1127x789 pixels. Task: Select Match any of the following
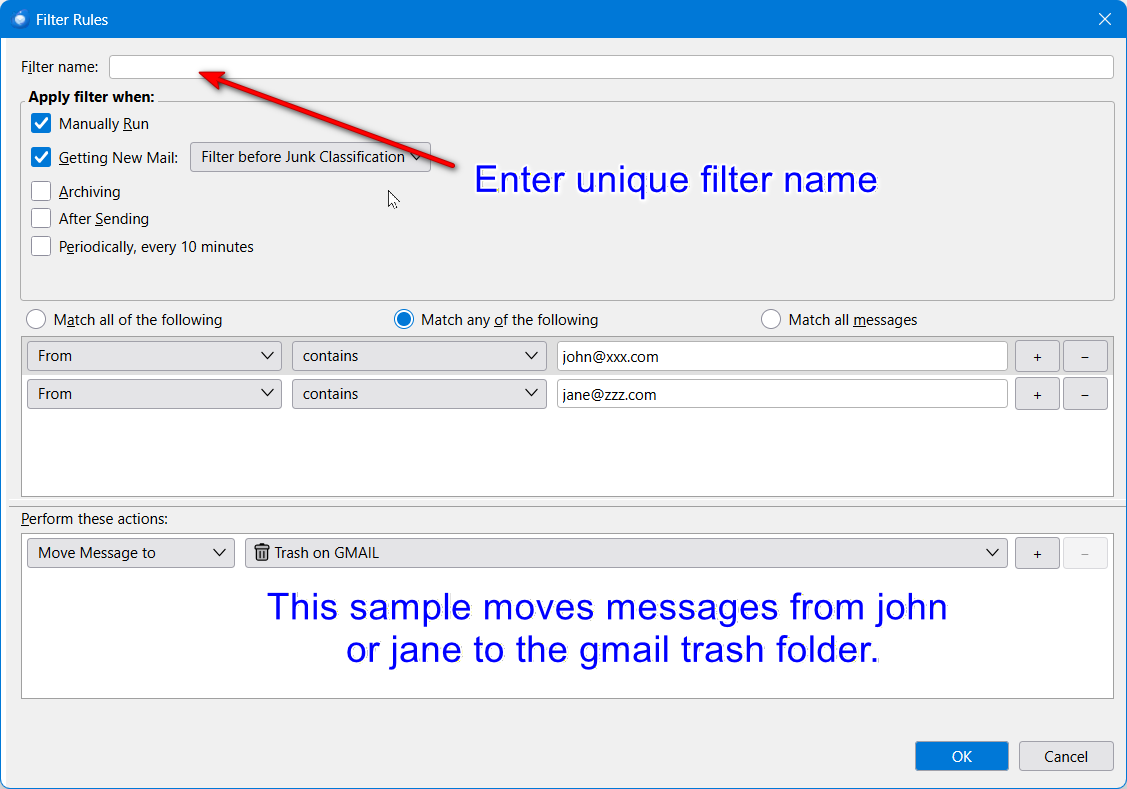point(404,319)
